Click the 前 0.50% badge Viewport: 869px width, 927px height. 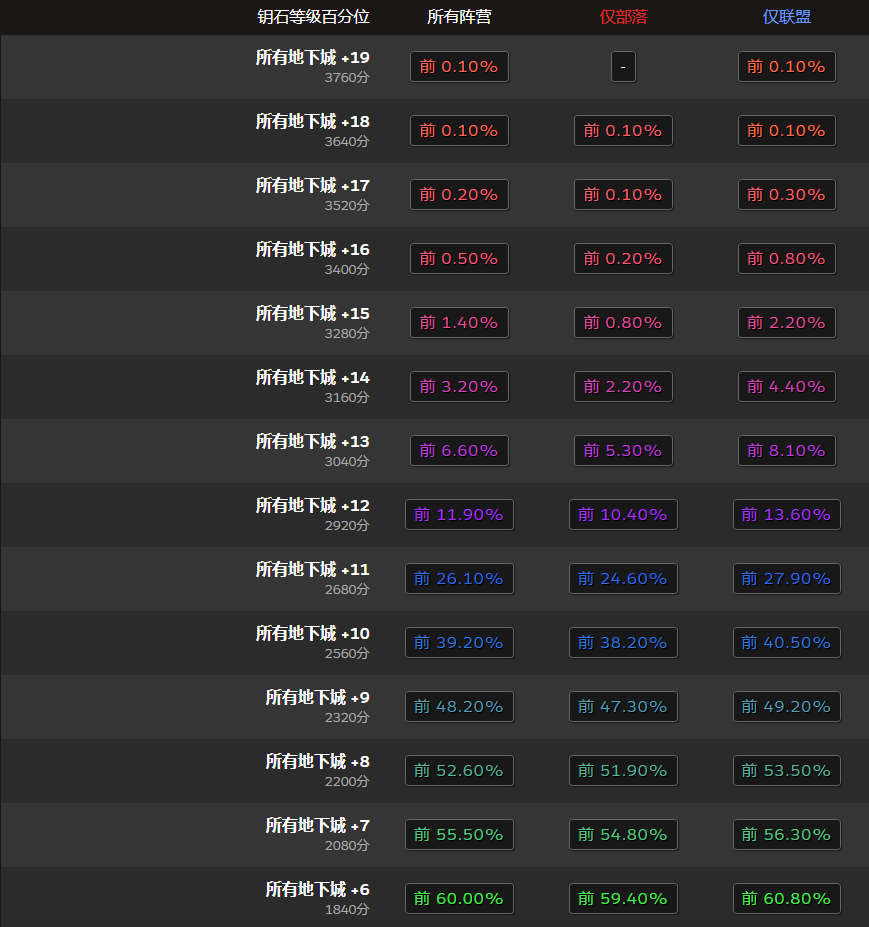click(x=459, y=258)
